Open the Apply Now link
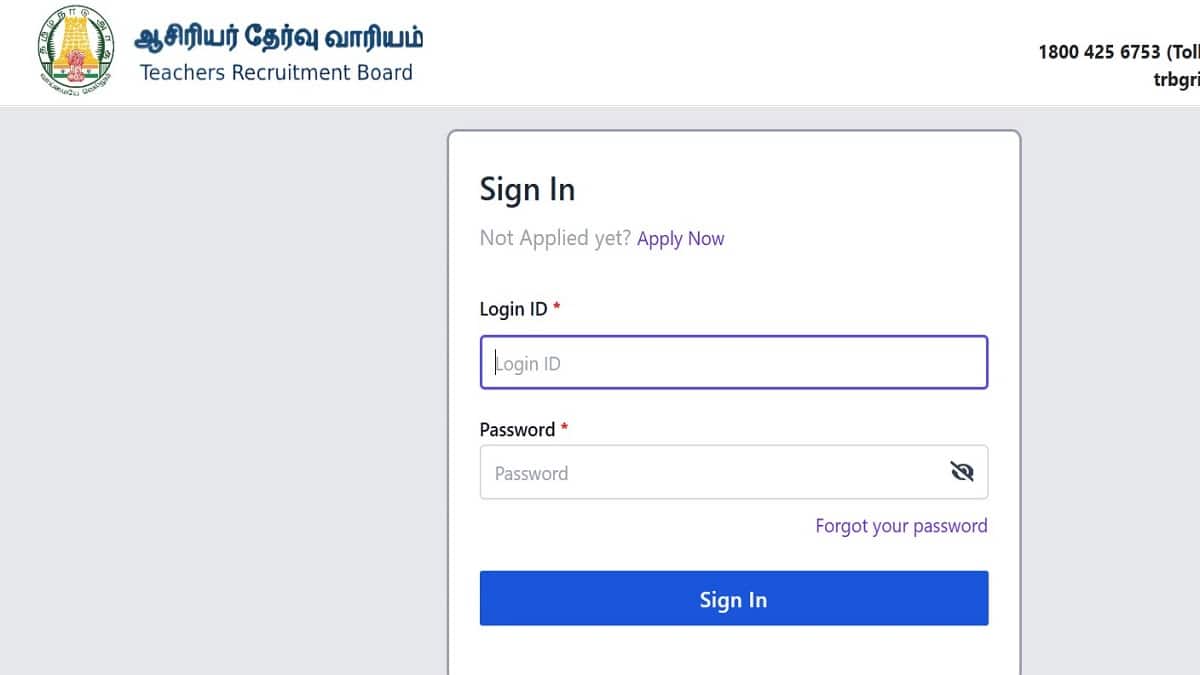This screenshot has height=675, width=1200. coord(680,239)
